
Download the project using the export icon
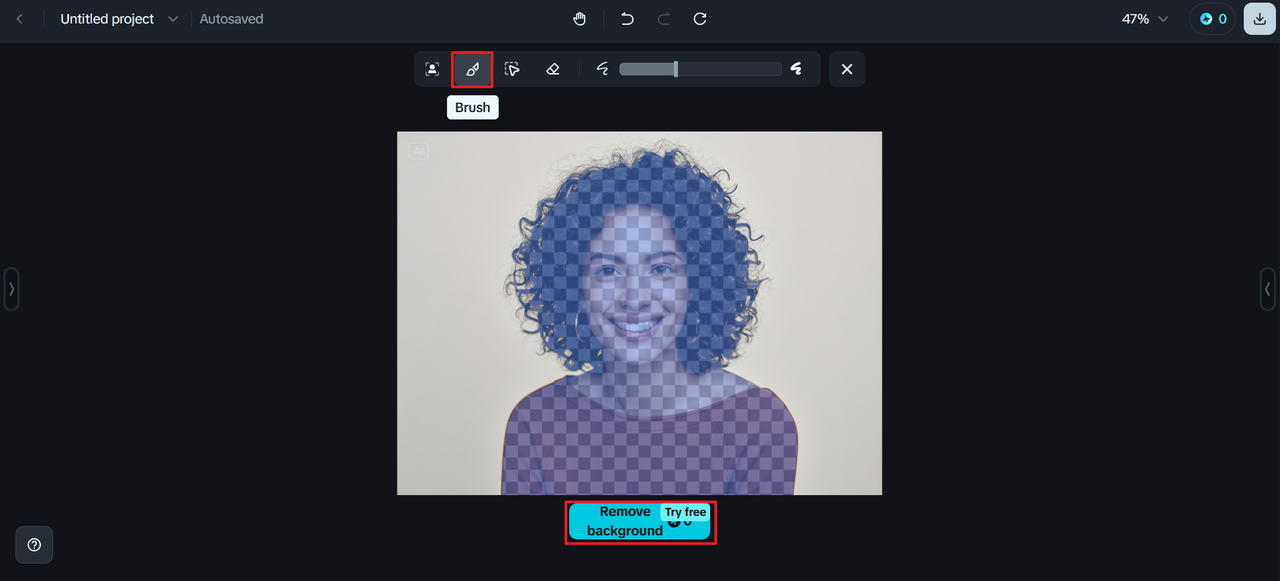coord(1259,19)
